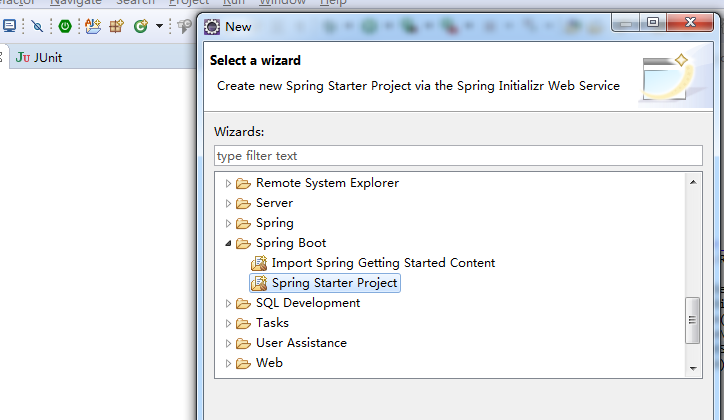Open the console monitor toolbar icon
Screen dimensions: 724x420
[10, 26]
